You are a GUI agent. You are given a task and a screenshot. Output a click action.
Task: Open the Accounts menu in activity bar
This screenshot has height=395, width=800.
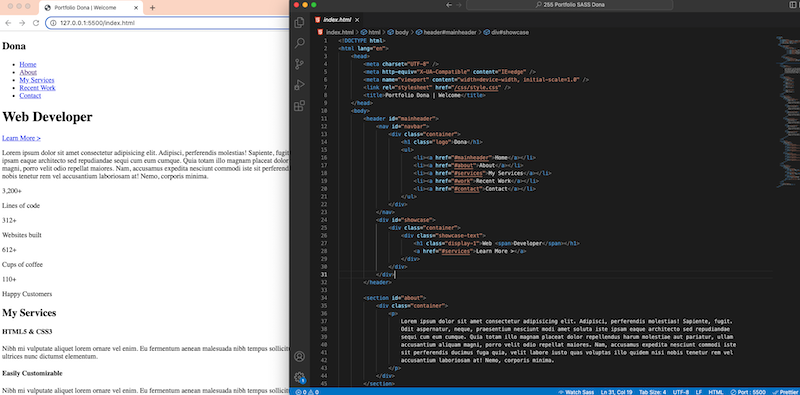[x=299, y=356]
